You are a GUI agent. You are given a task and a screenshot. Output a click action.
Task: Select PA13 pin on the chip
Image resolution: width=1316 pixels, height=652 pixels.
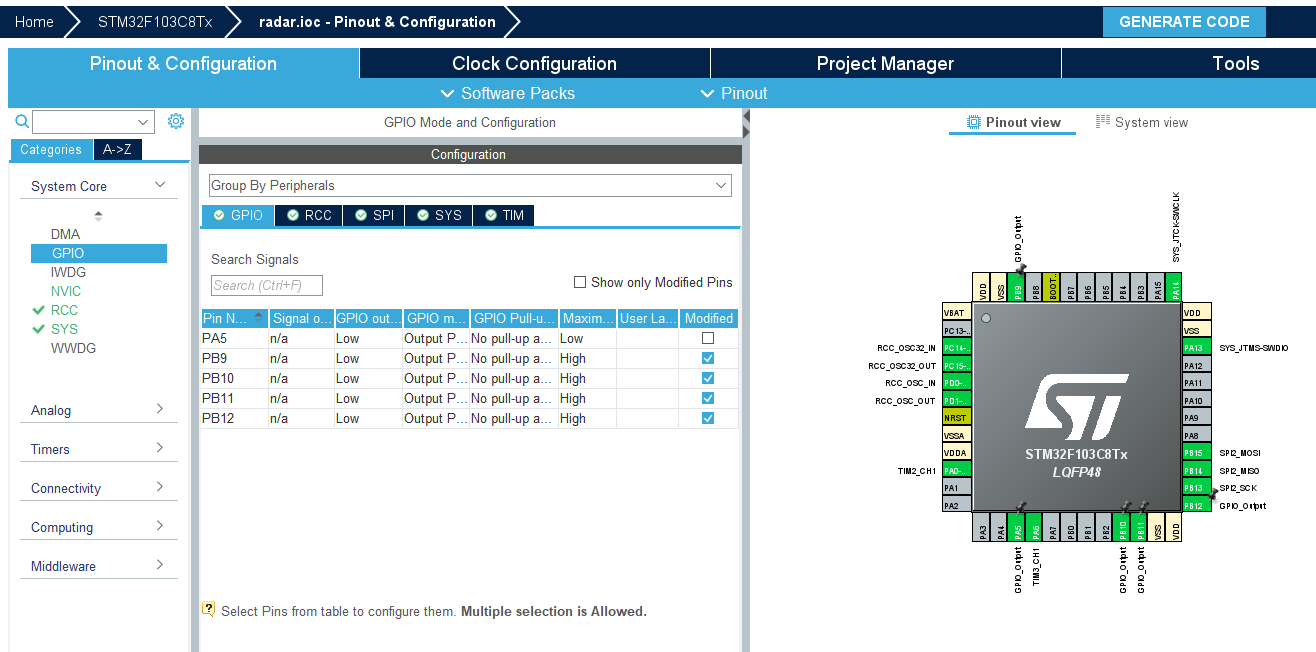(x=1197, y=347)
